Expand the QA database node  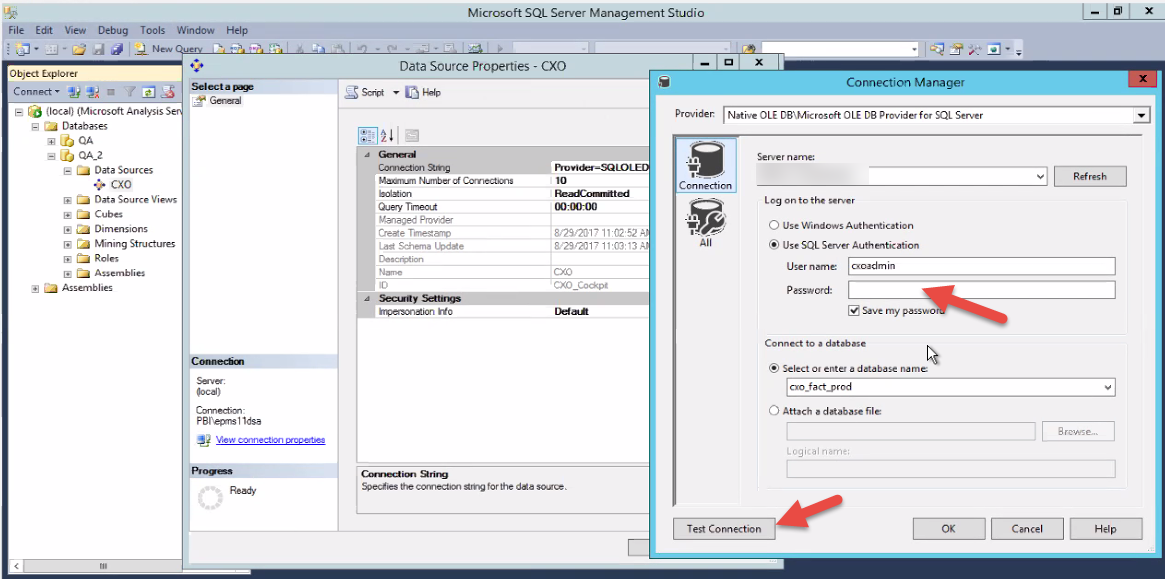point(51,140)
